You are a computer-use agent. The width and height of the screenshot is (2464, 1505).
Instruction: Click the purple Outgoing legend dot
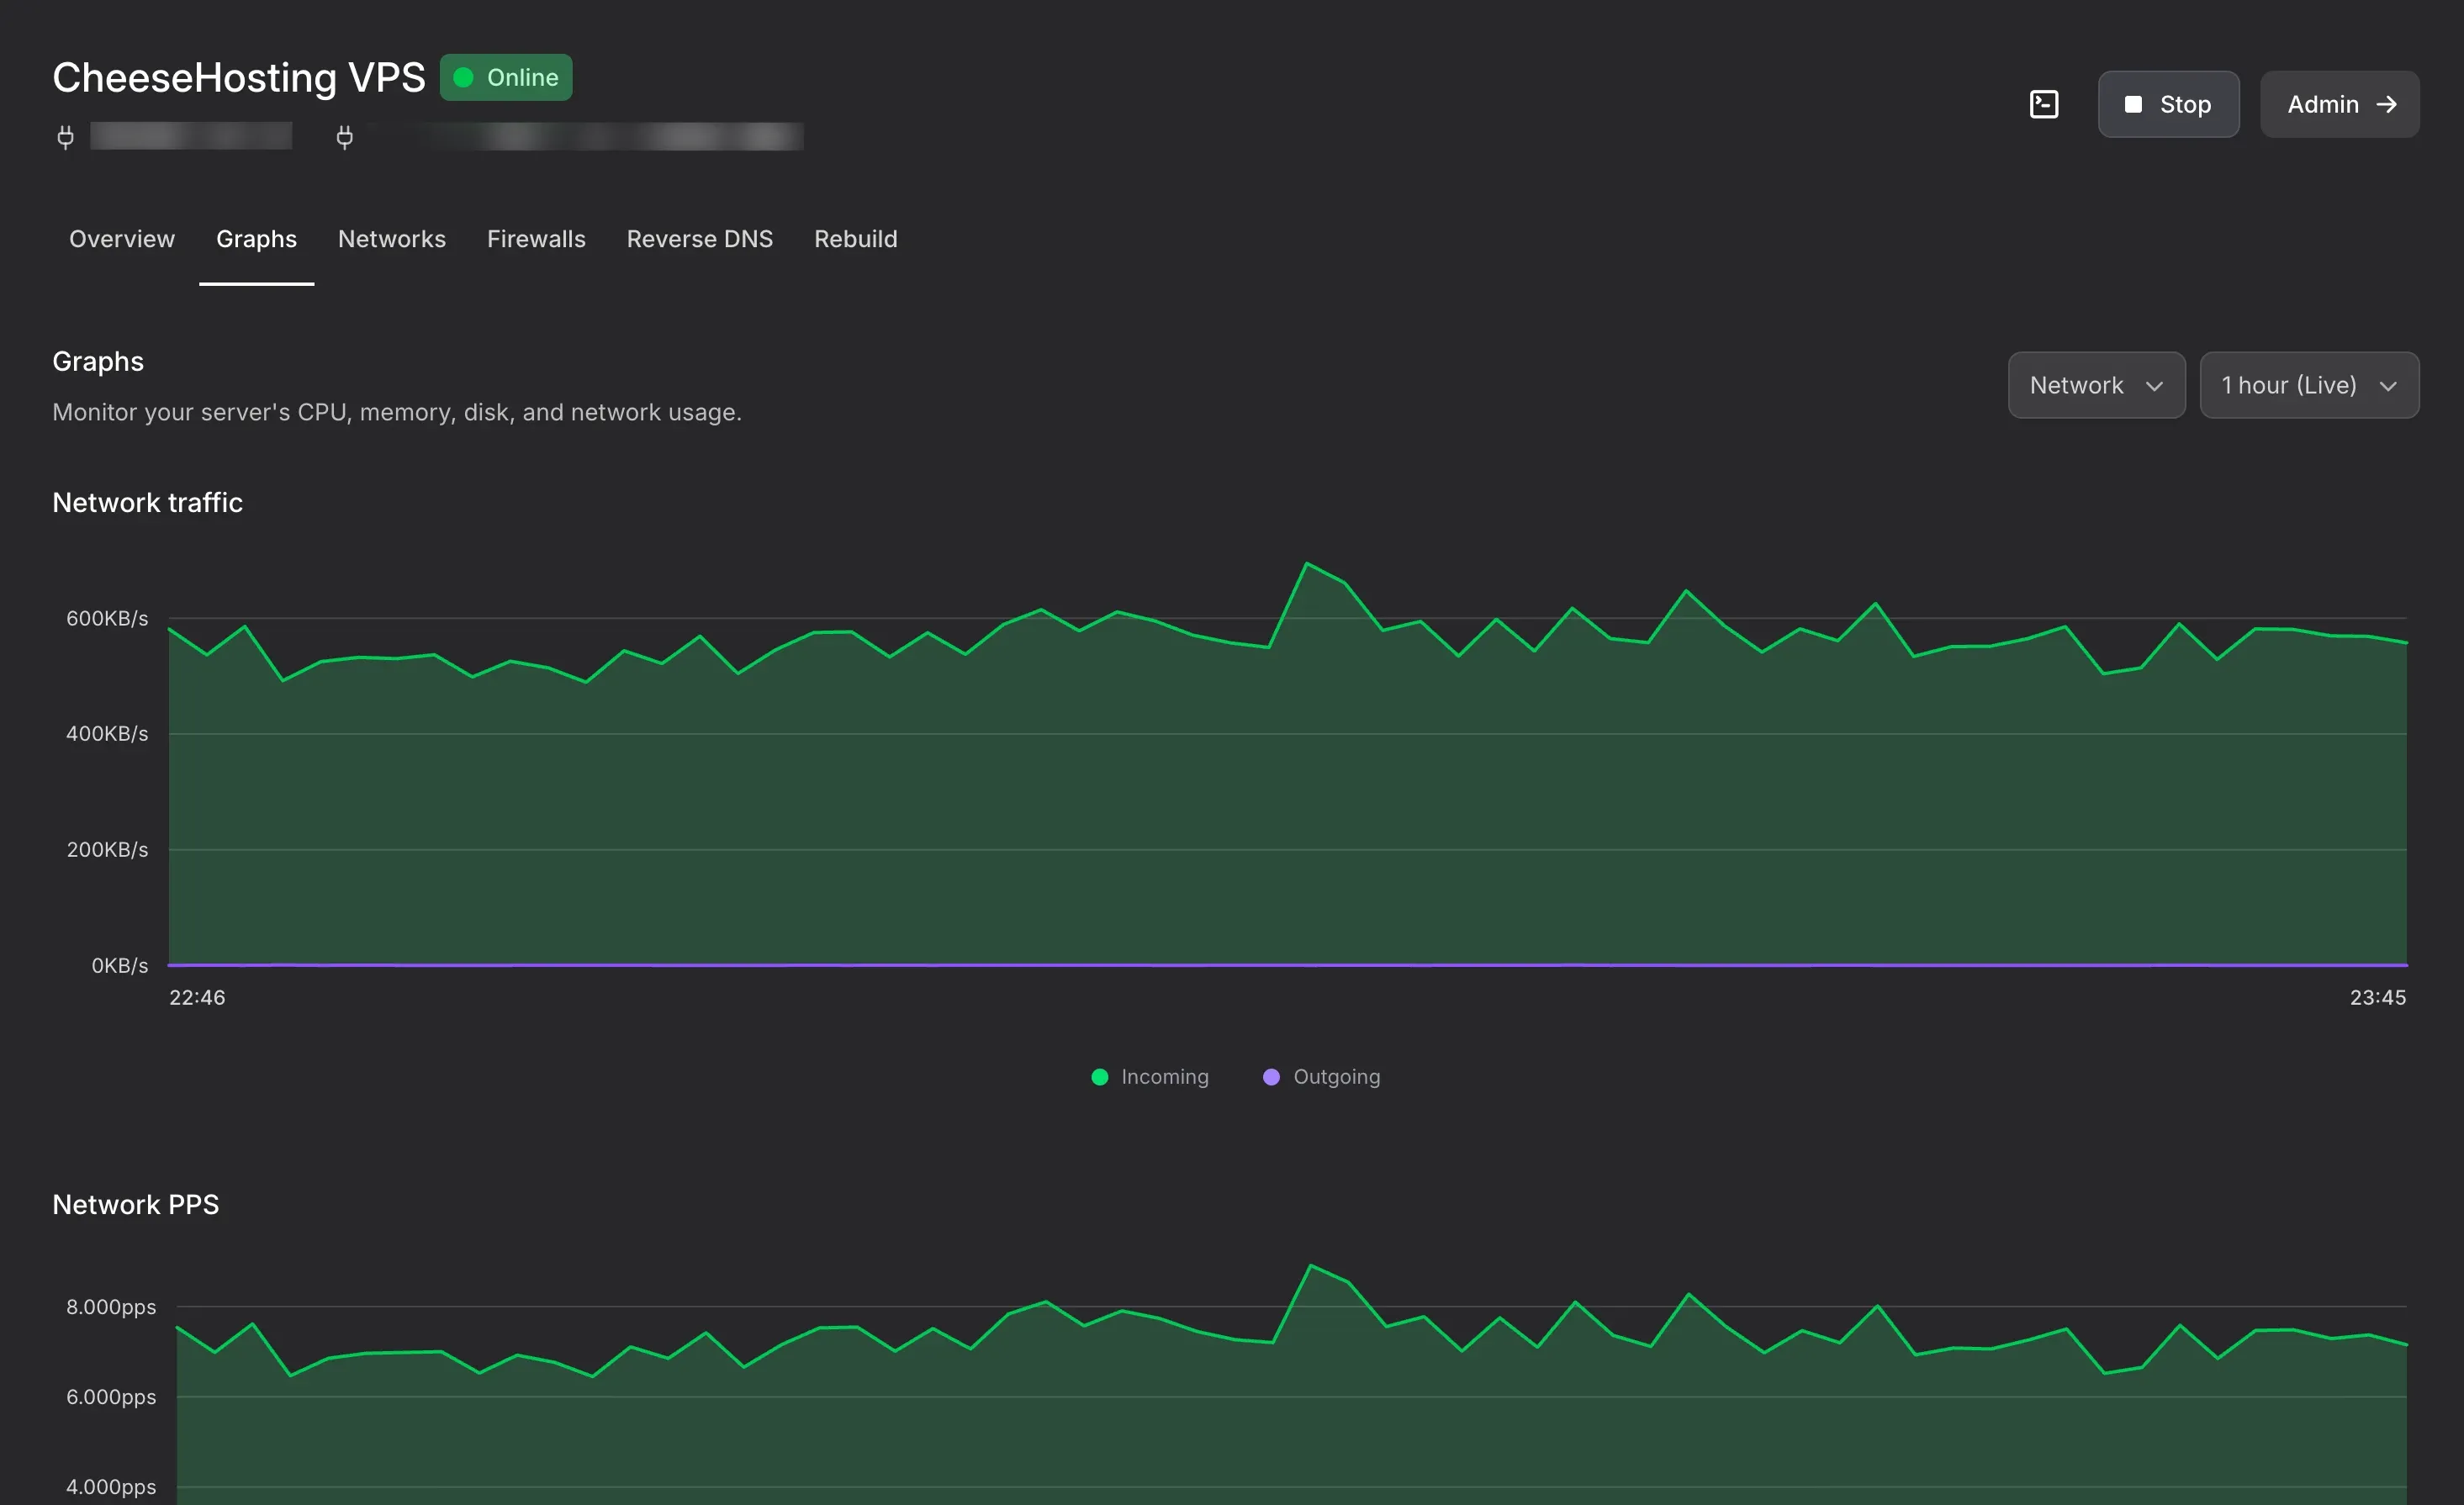[1271, 1077]
